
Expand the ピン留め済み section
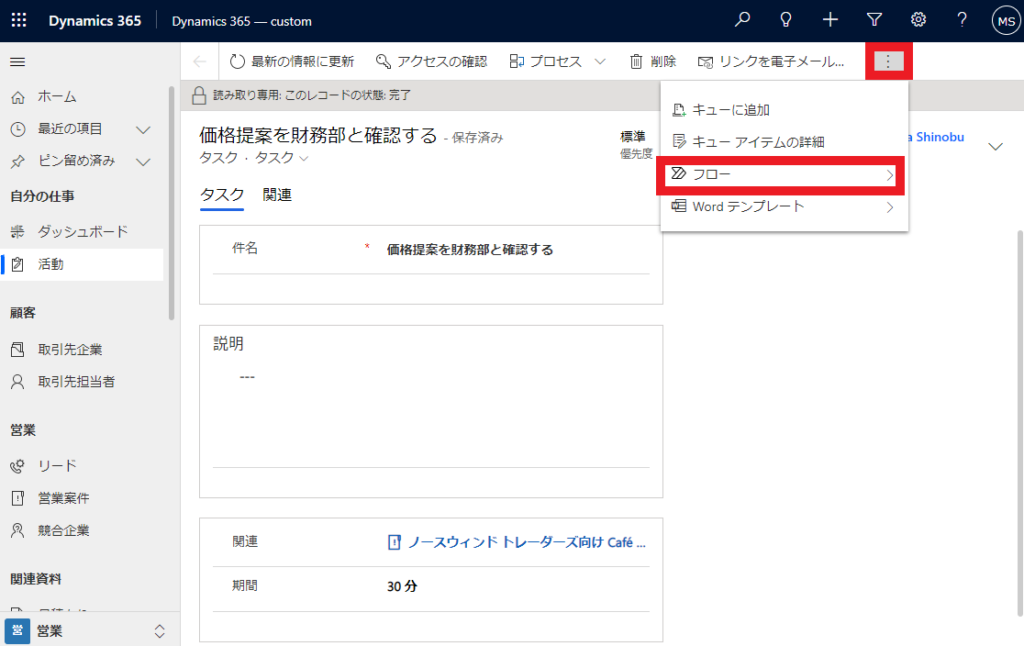(142, 161)
